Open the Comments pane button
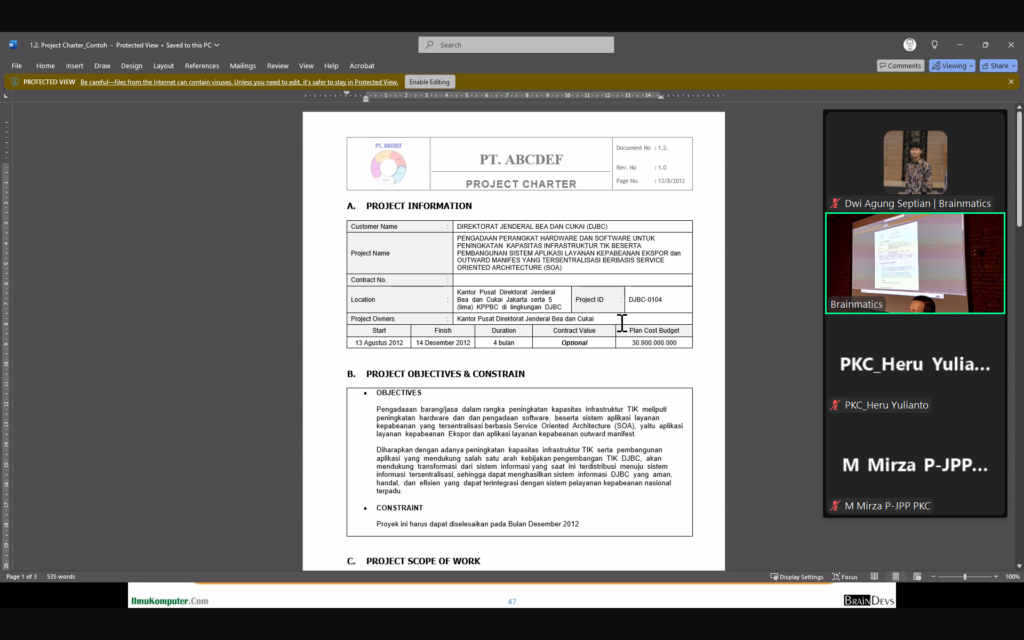The width and height of the screenshot is (1024, 640). (x=900, y=66)
